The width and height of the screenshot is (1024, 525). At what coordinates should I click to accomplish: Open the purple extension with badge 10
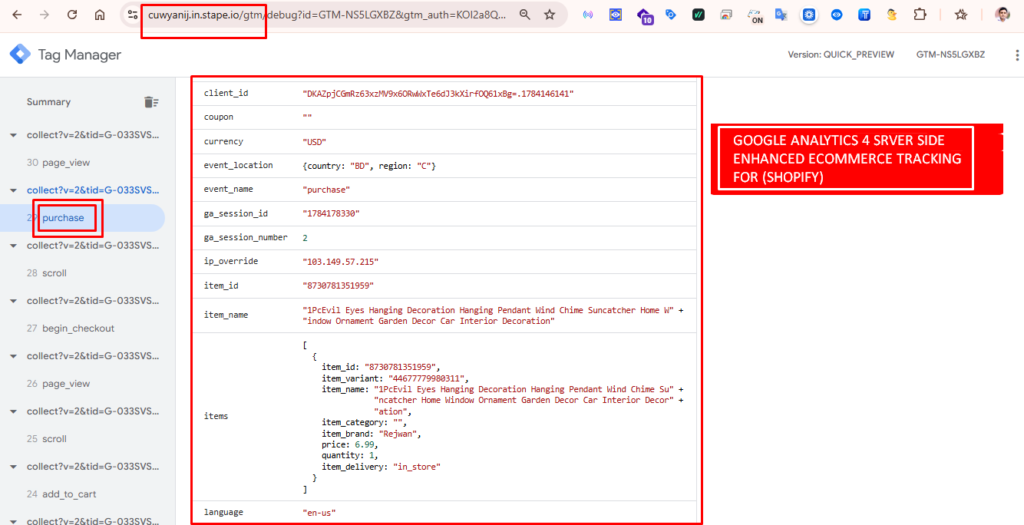tap(645, 16)
